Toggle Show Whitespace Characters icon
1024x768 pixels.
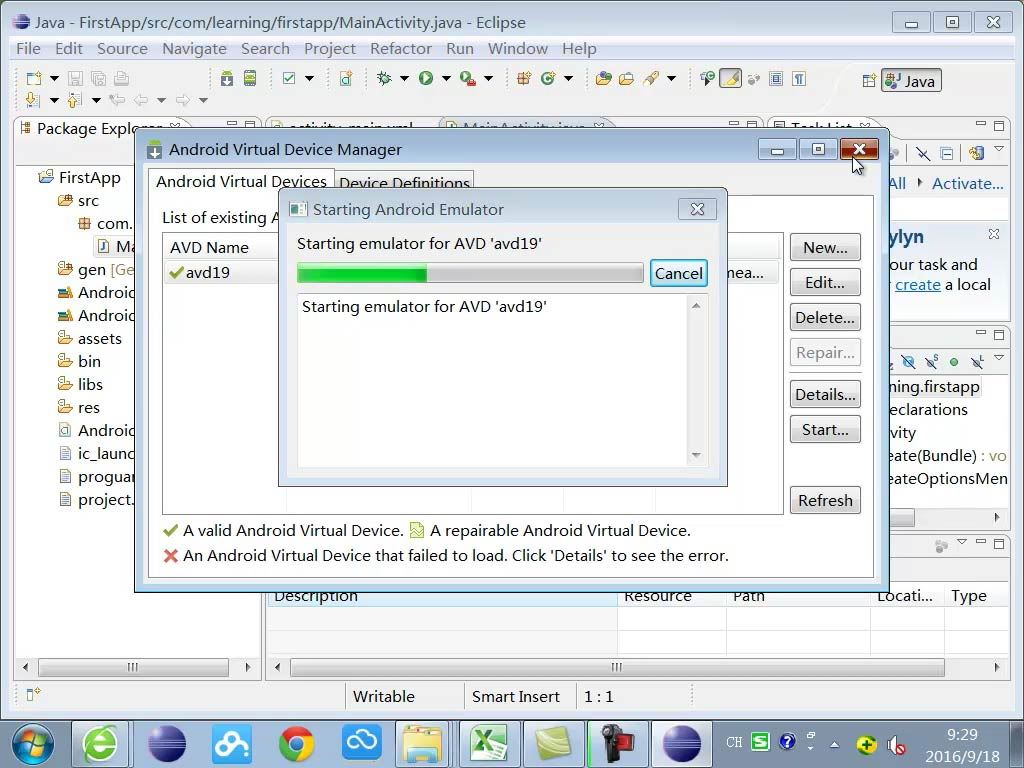tap(799, 78)
